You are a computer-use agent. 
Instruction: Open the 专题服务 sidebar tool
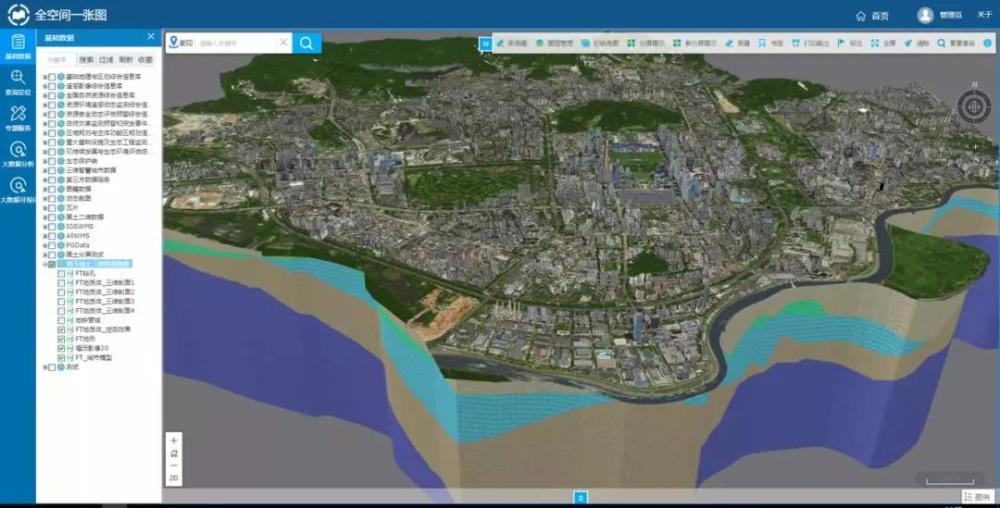(18, 119)
